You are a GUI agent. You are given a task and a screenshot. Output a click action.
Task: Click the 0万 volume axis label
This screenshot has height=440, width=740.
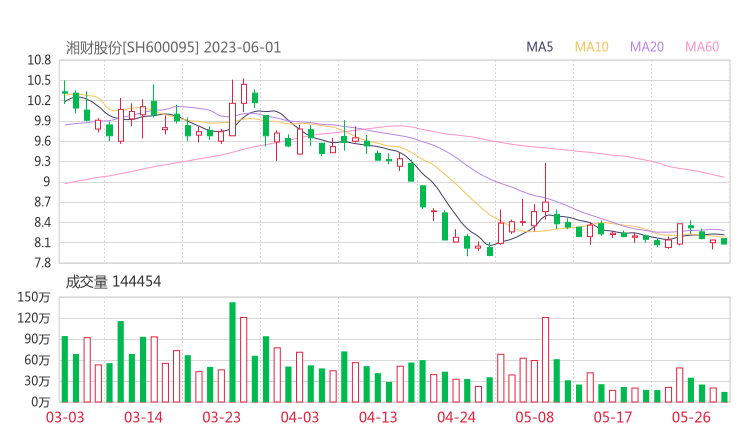click(41, 402)
